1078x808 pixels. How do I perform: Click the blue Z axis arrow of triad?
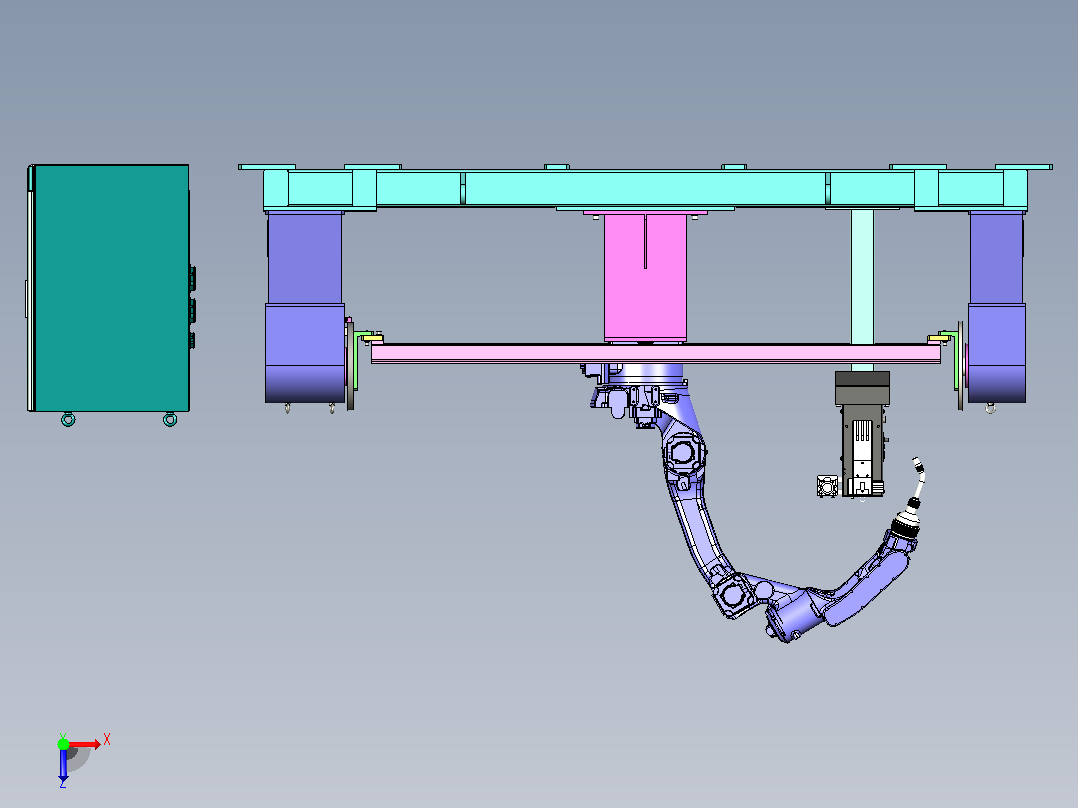(x=63, y=765)
